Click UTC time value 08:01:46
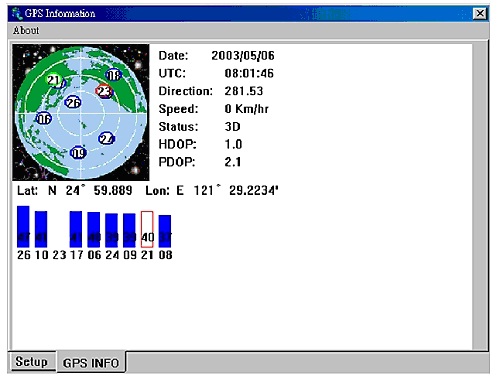This screenshot has height=379, width=500. pos(249,73)
